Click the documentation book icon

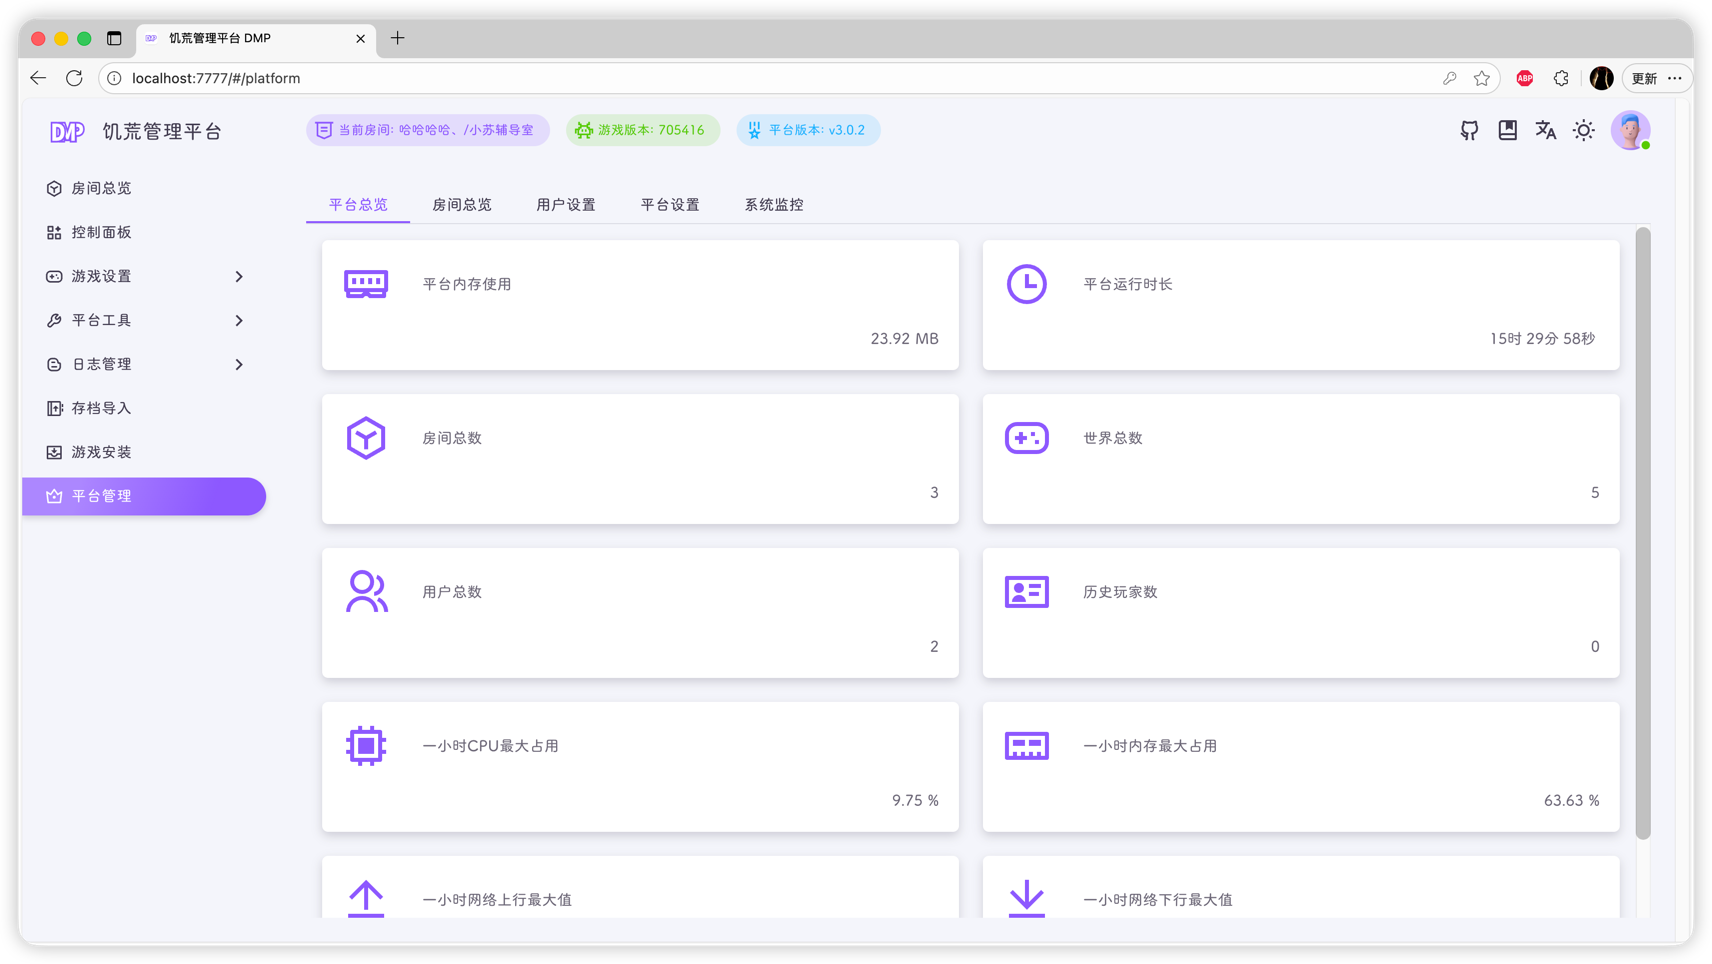pyautogui.click(x=1507, y=130)
